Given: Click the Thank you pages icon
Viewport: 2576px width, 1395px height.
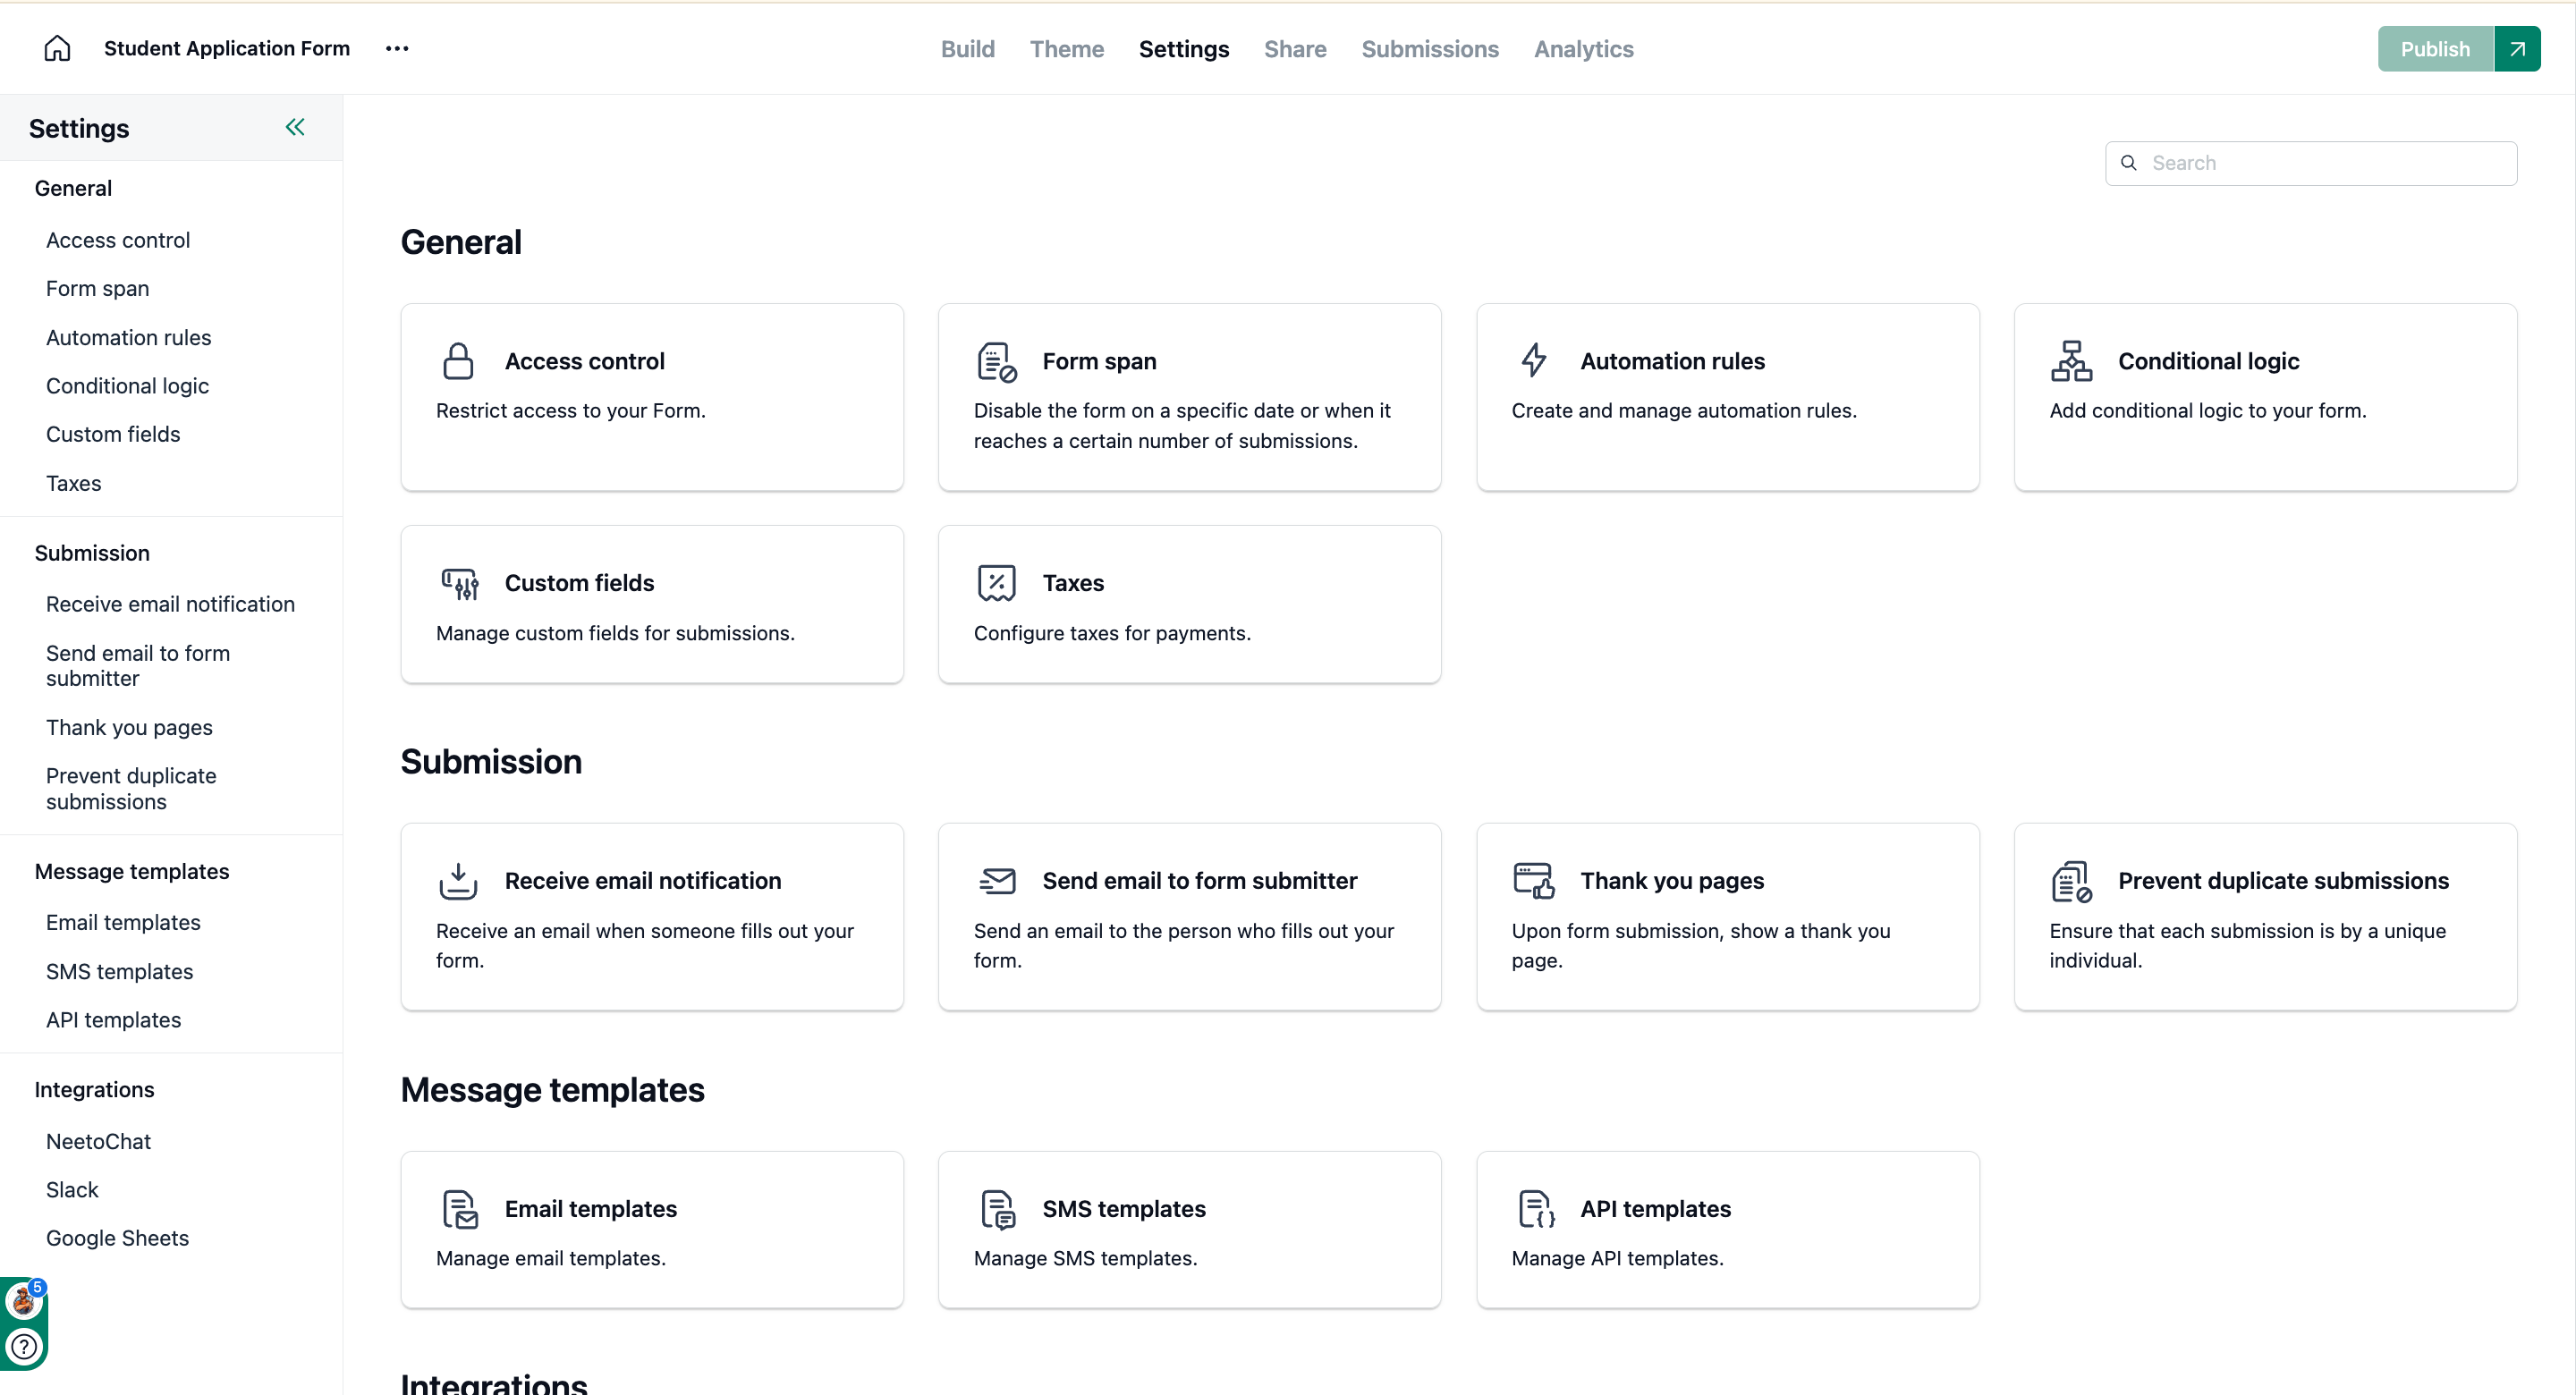Looking at the screenshot, I should pyautogui.click(x=1533, y=880).
